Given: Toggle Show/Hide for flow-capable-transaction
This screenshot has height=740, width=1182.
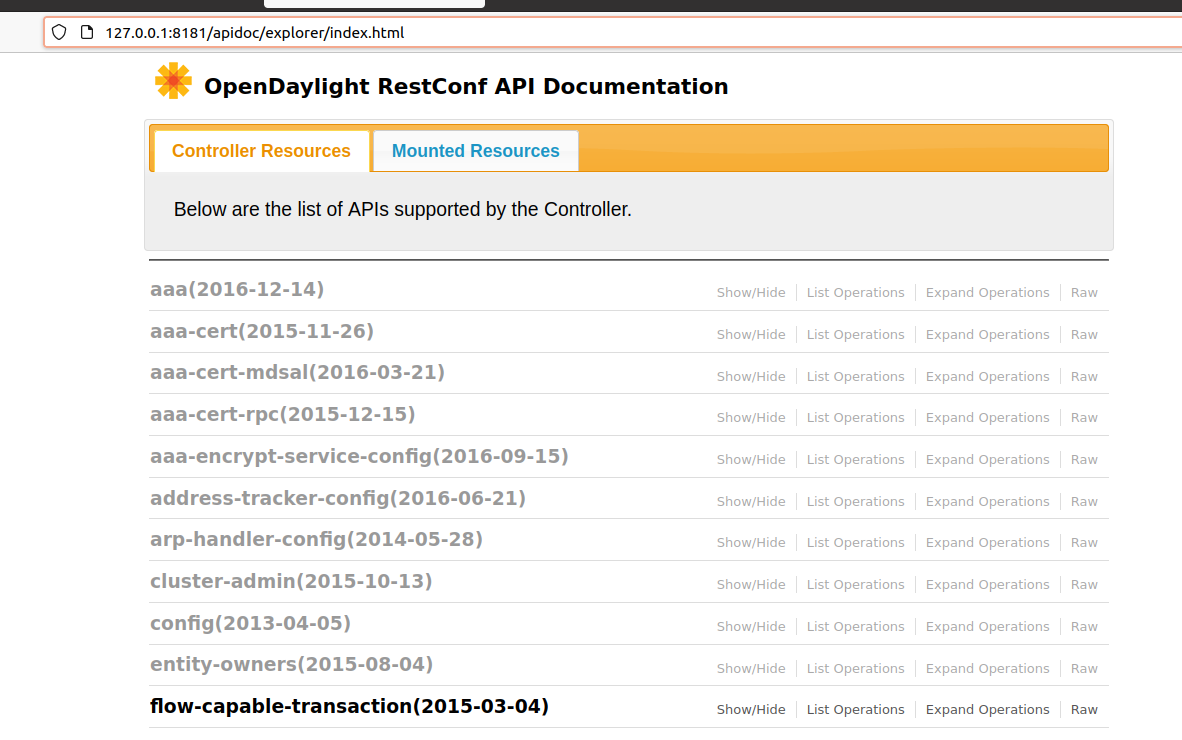Looking at the screenshot, I should 751,710.
